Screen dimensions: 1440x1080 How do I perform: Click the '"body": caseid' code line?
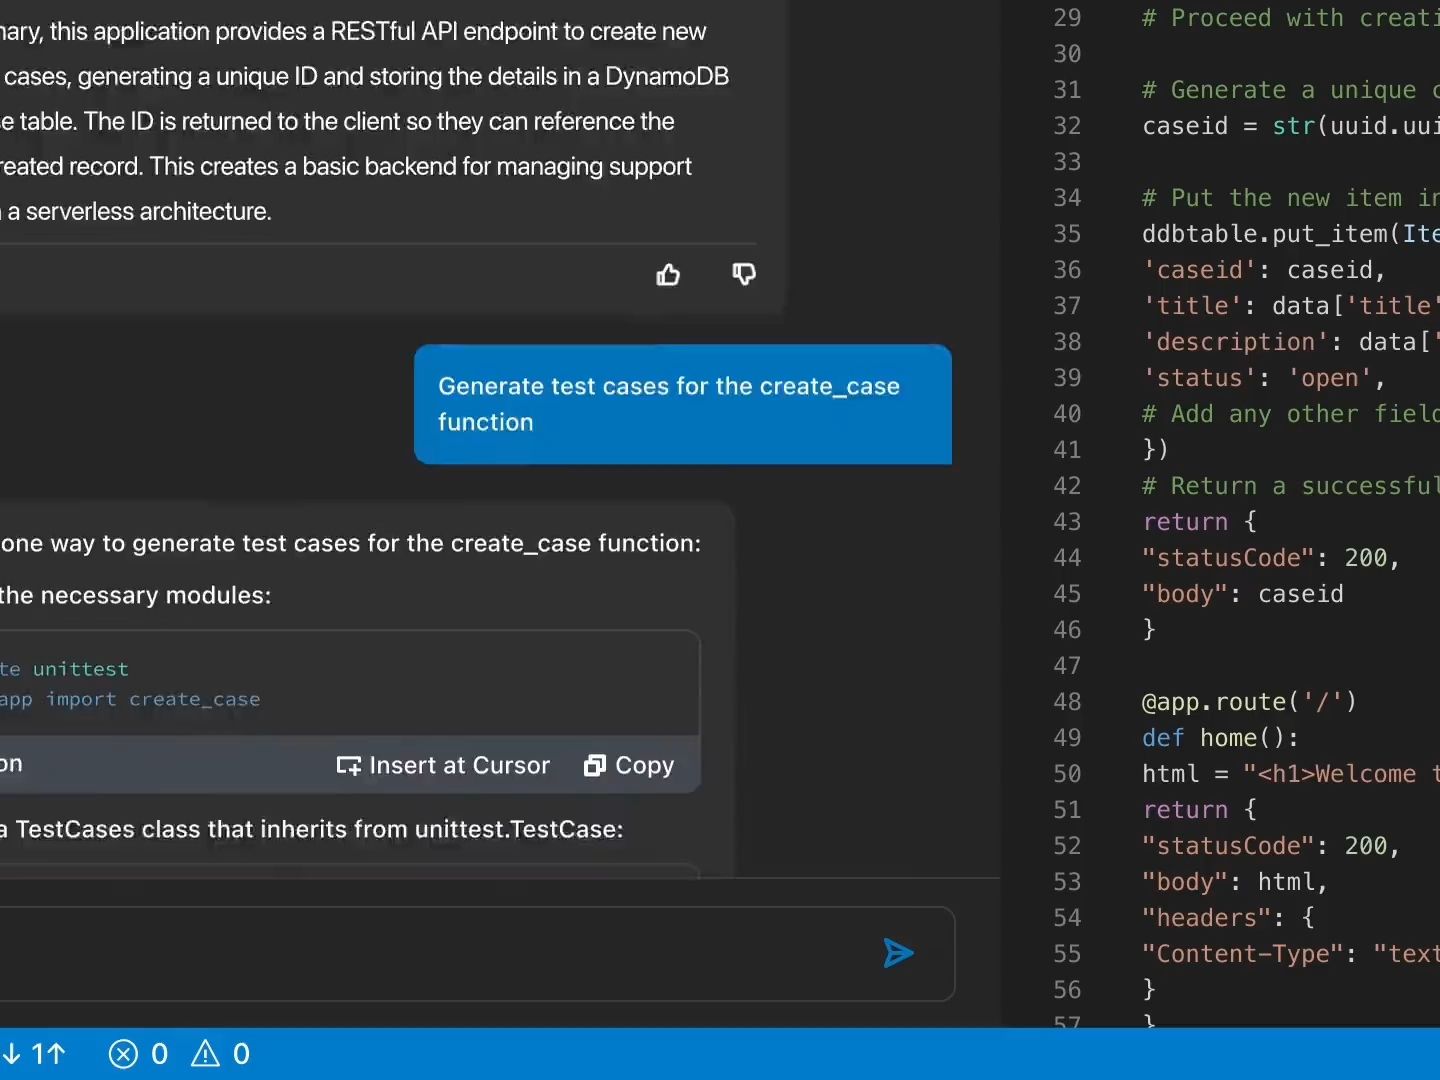(1243, 594)
